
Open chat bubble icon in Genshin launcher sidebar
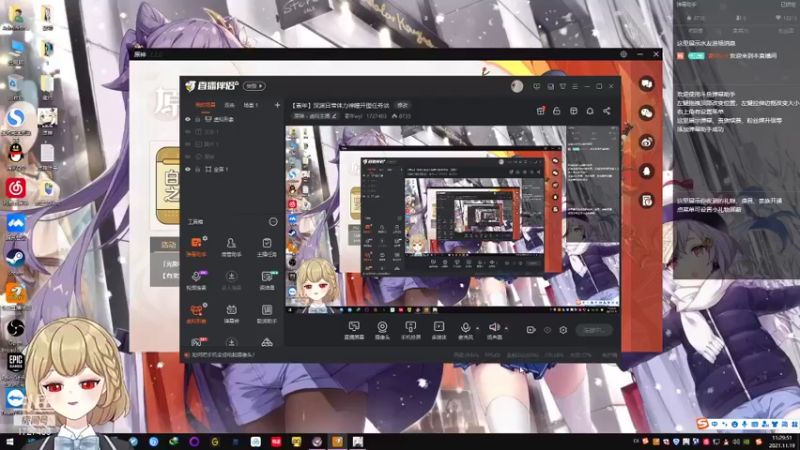[x=646, y=84]
